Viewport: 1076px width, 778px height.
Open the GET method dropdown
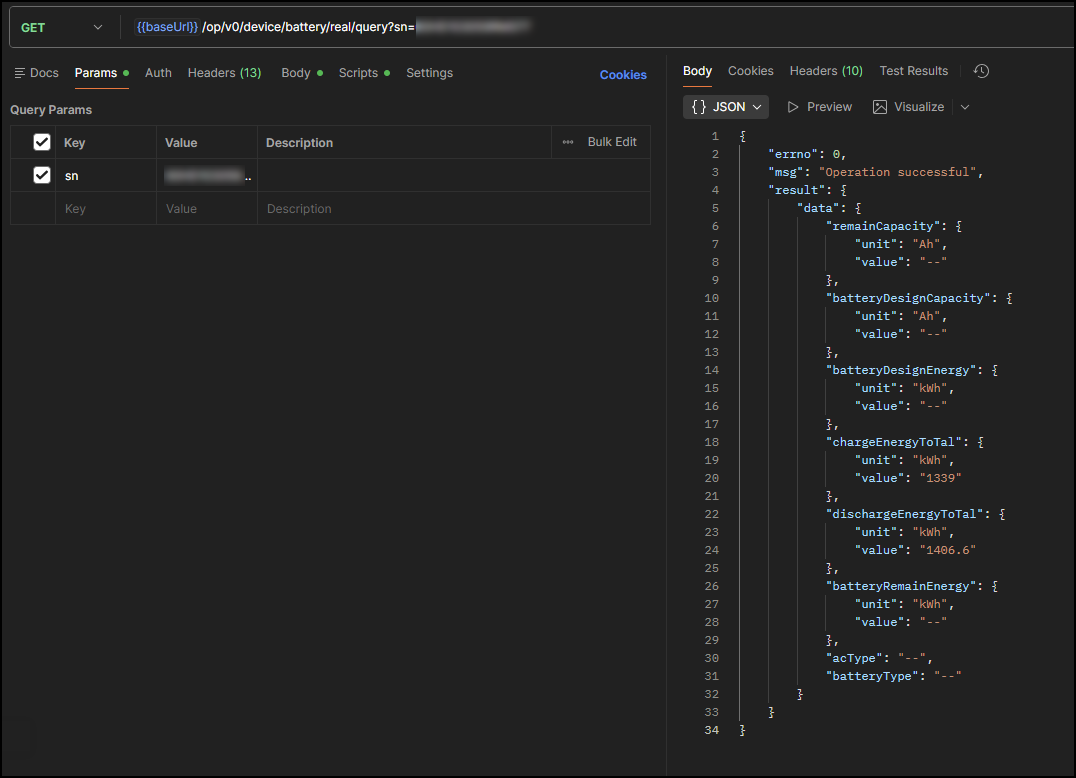(60, 28)
